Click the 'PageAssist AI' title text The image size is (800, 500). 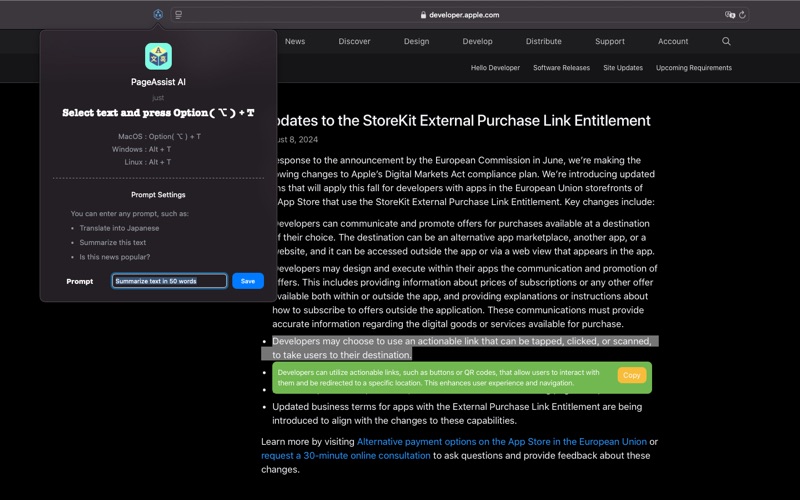tap(158, 82)
